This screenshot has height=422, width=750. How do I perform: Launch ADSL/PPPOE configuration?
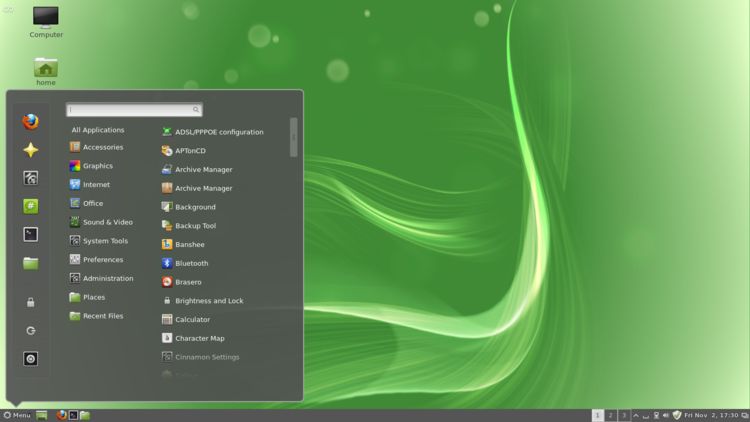point(213,132)
